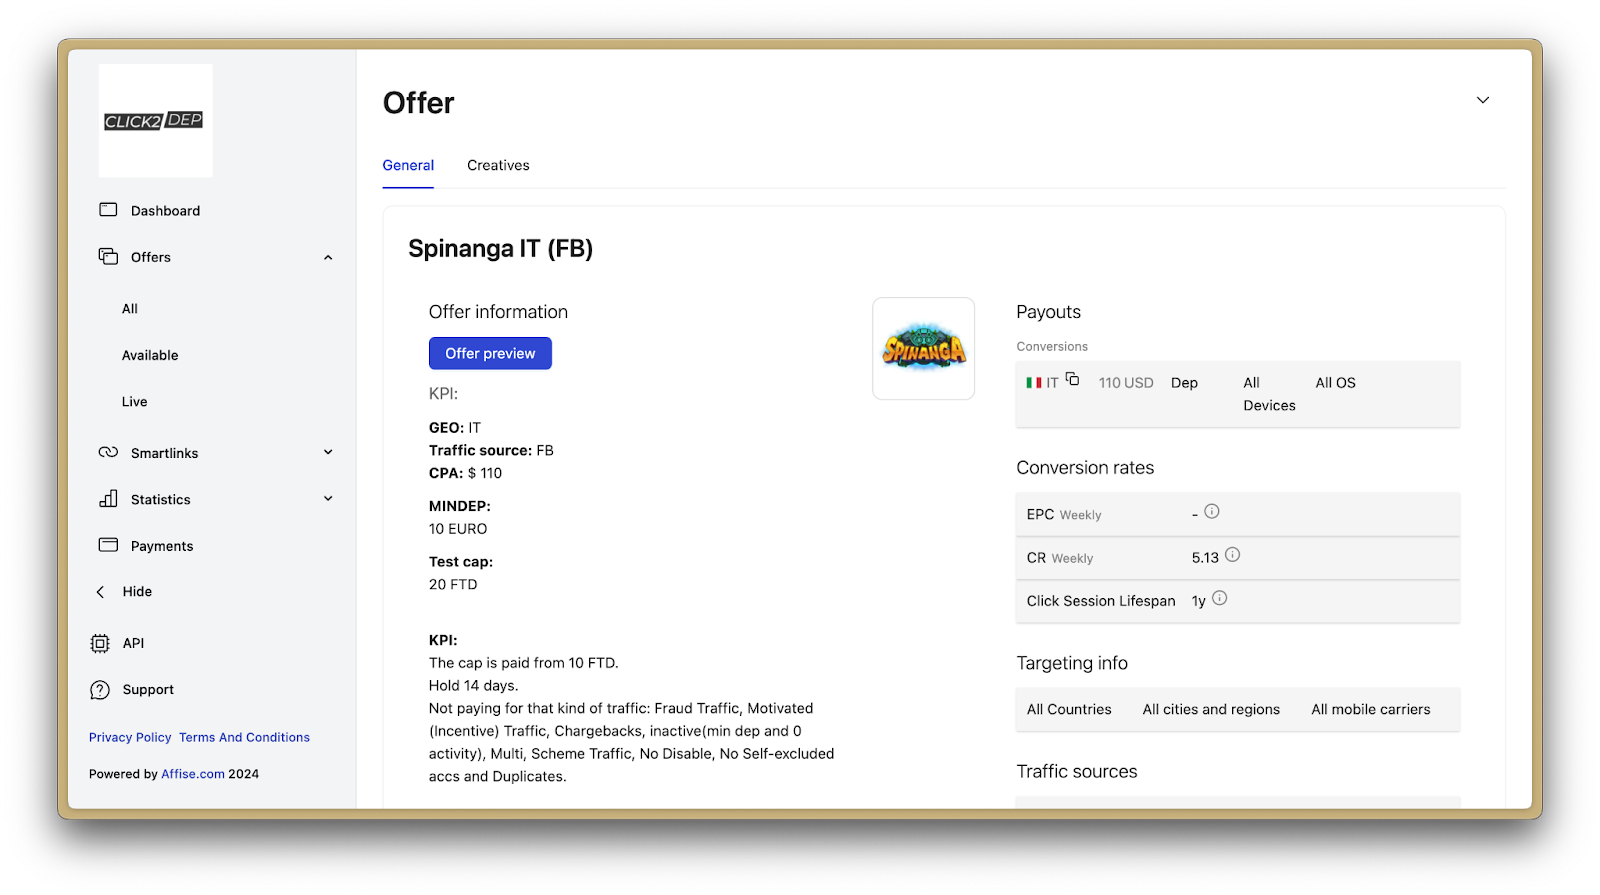The height and width of the screenshot is (895, 1600).
Task: Open the Terms And Conditions link
Action: click(x=244, y=737)
